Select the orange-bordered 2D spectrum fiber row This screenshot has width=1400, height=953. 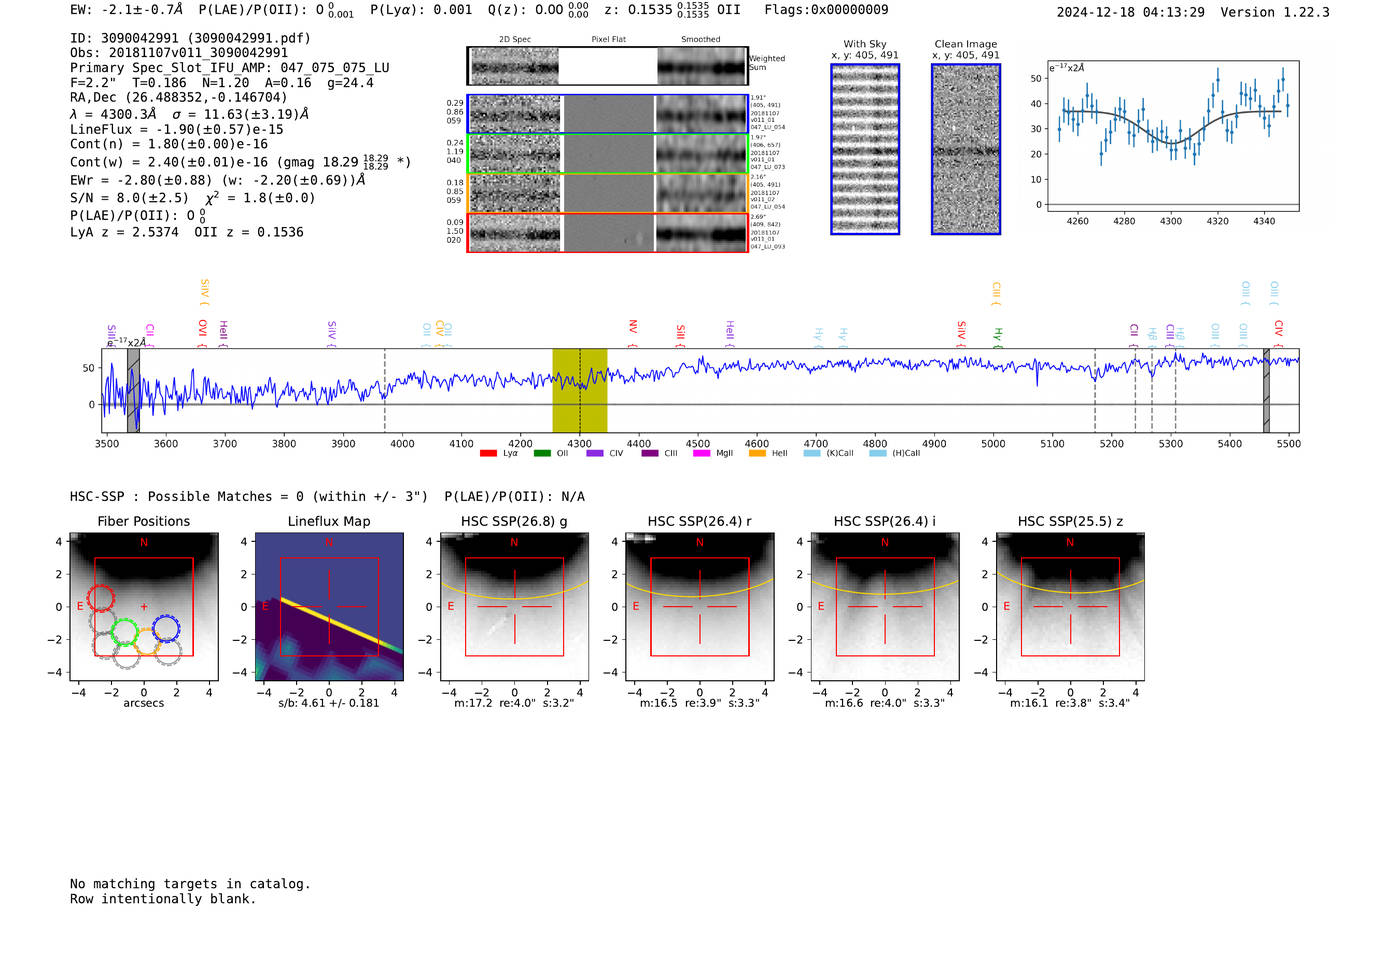pyautogui.click(x=608, y=193)
